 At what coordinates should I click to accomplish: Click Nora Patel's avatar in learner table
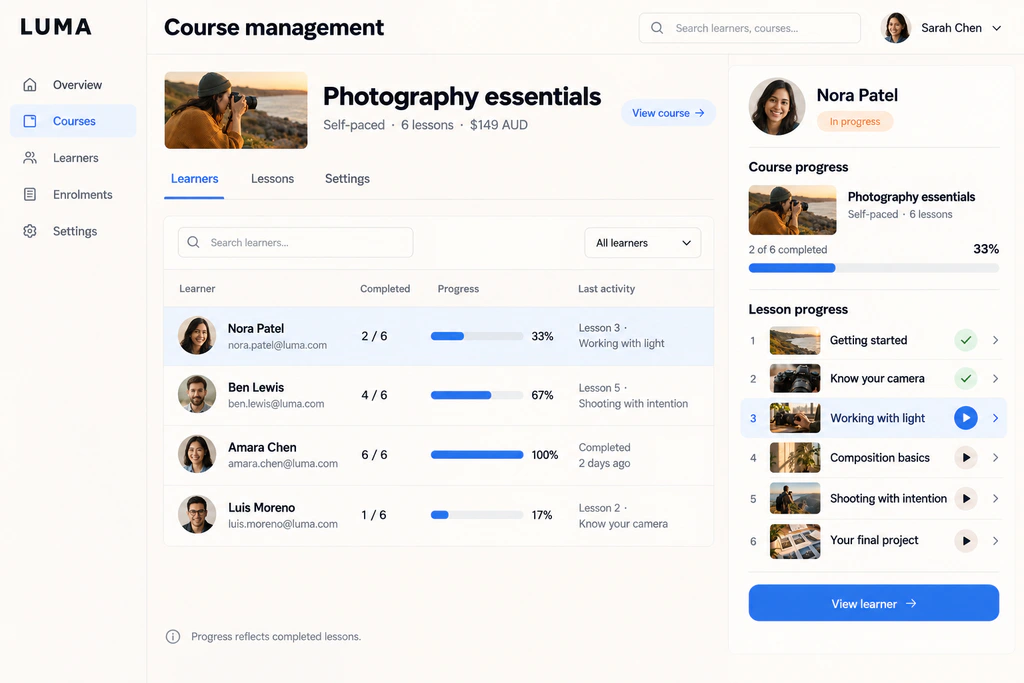[197, 336]
